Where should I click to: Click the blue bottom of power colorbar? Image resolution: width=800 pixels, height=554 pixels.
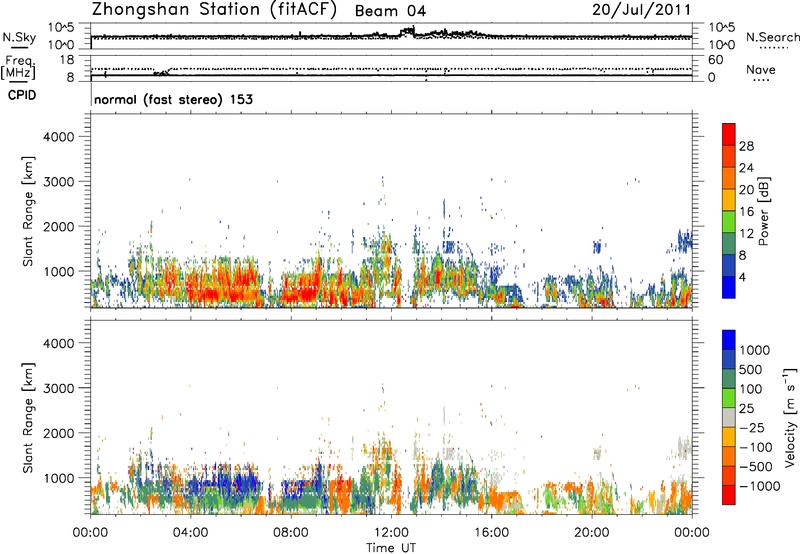click(729, 287)
